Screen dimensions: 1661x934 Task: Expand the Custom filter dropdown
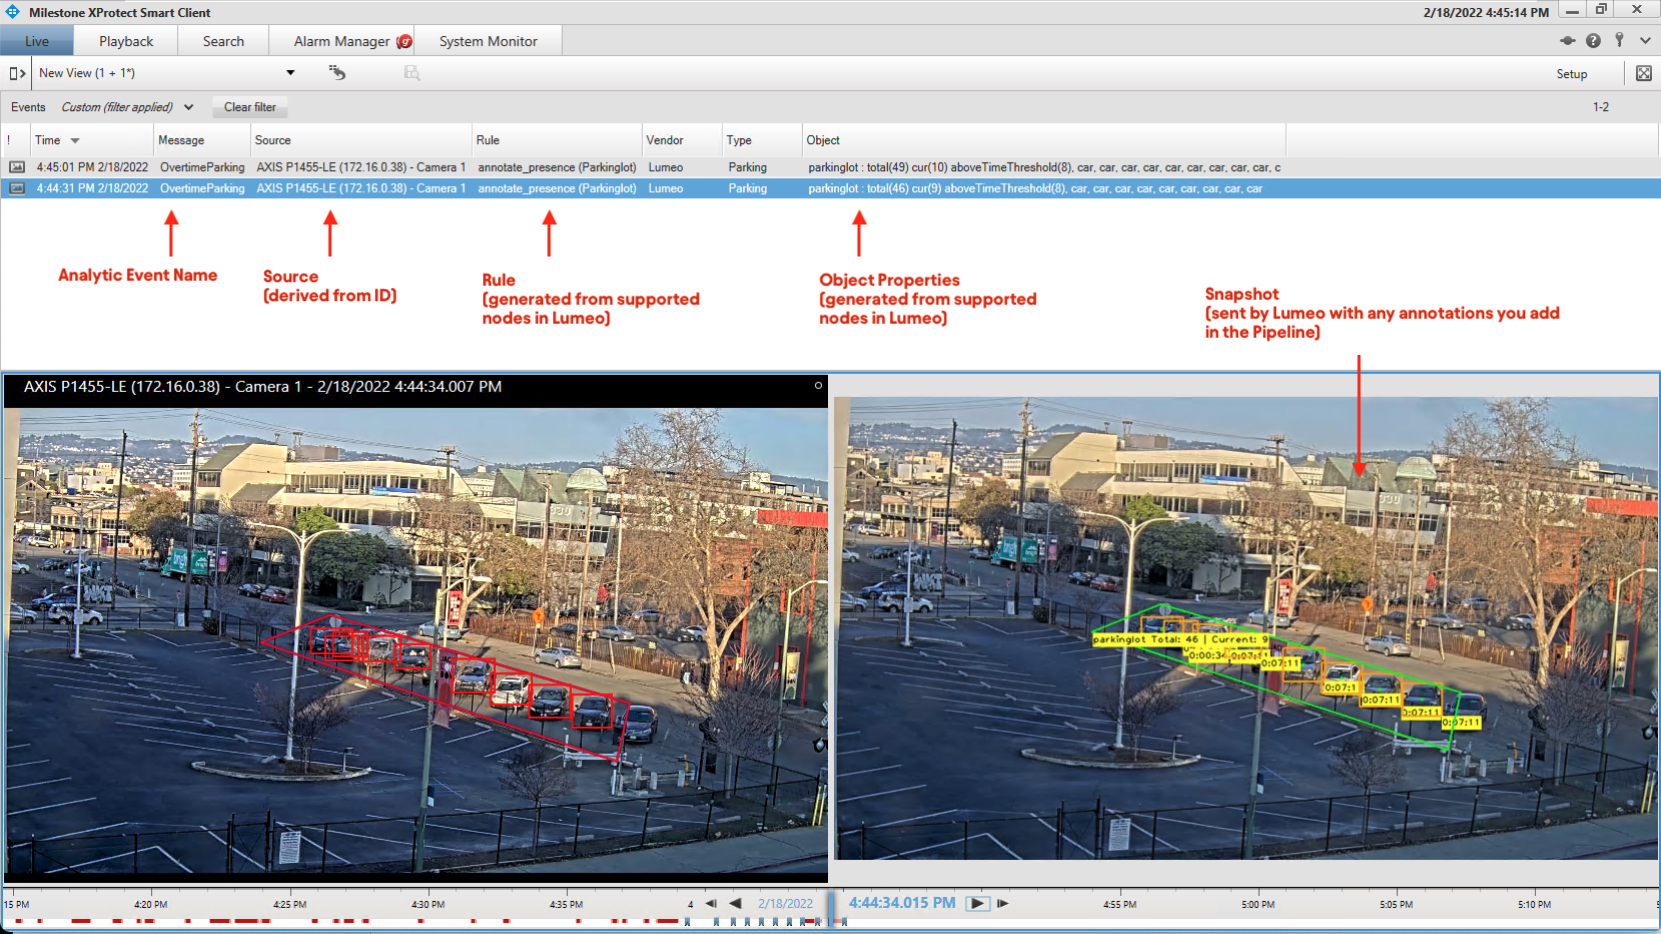(x=188, y=107)
